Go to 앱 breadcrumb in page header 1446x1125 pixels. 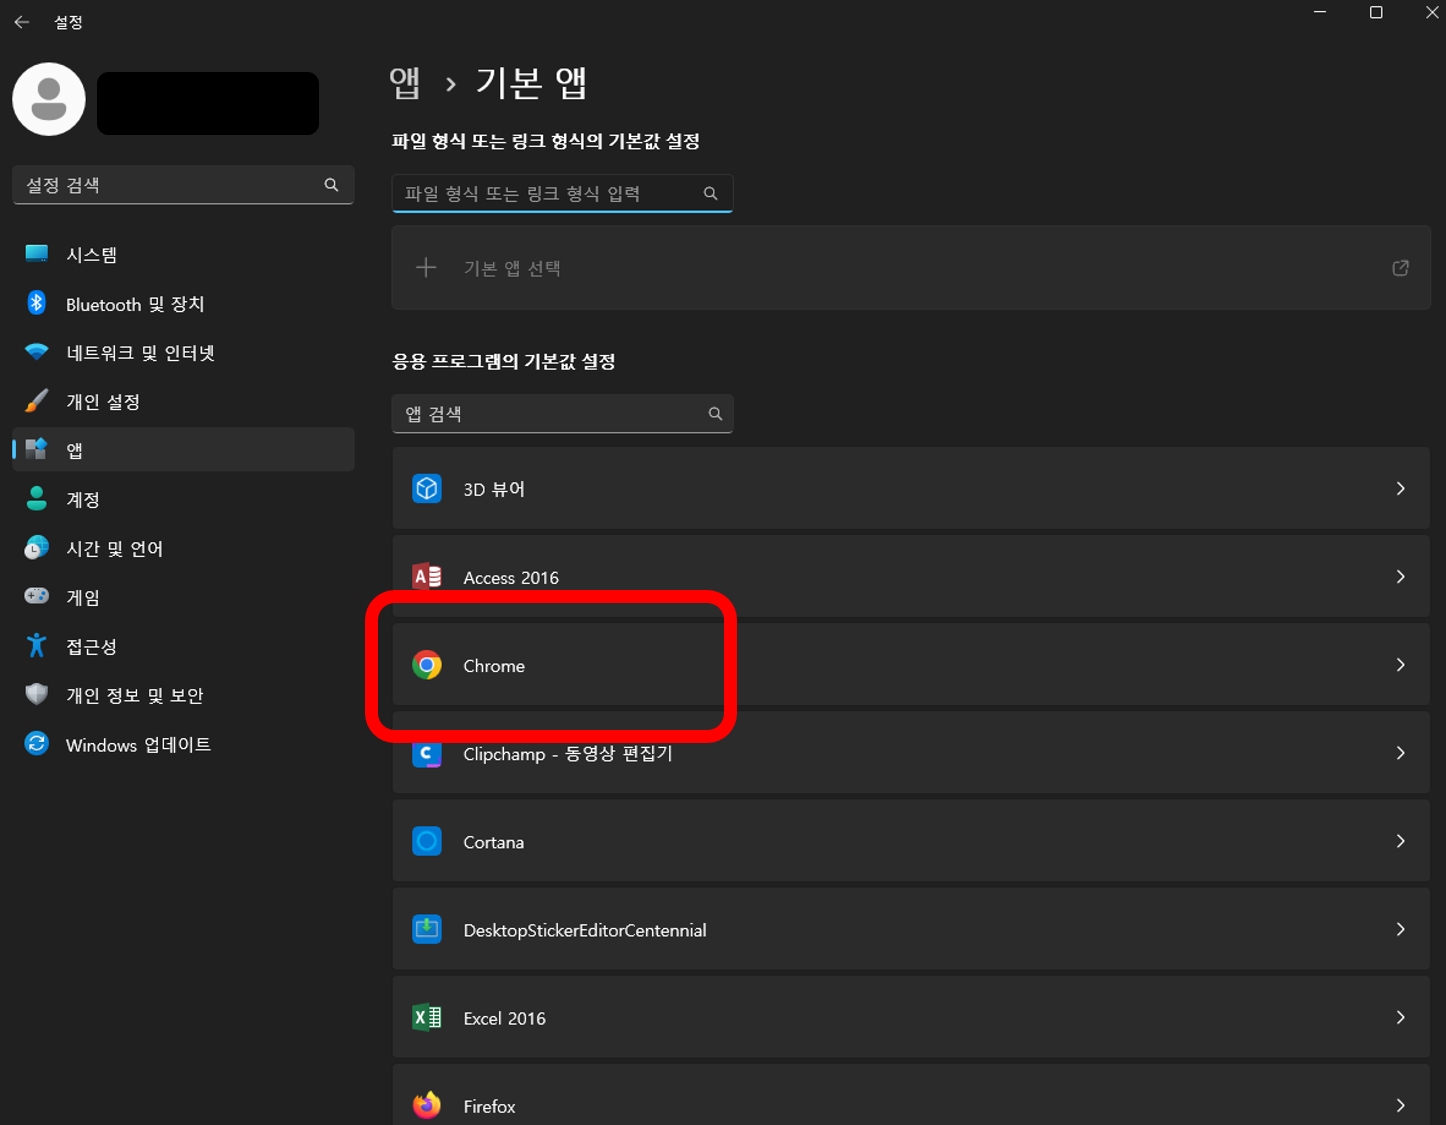[405, 83]
